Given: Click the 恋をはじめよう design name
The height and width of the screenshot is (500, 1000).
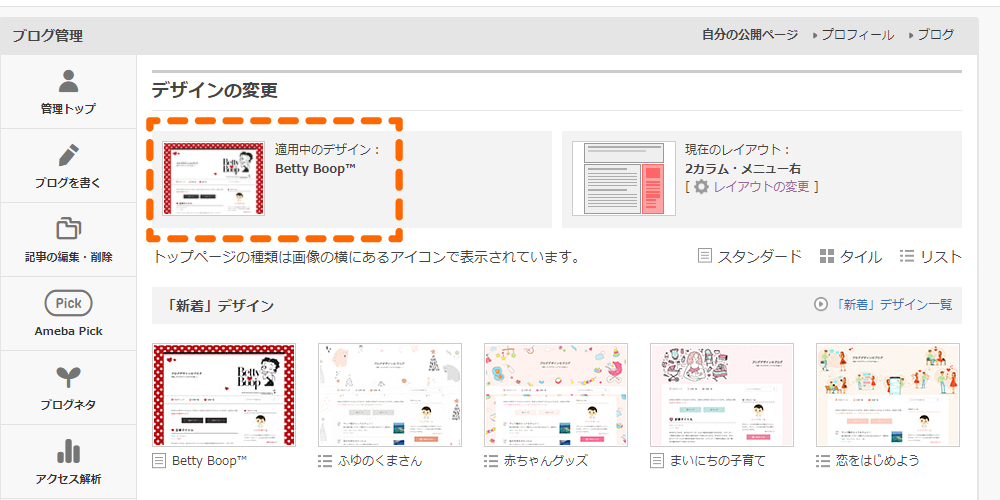Looking at the screenshot, I should tap(878, 460).
